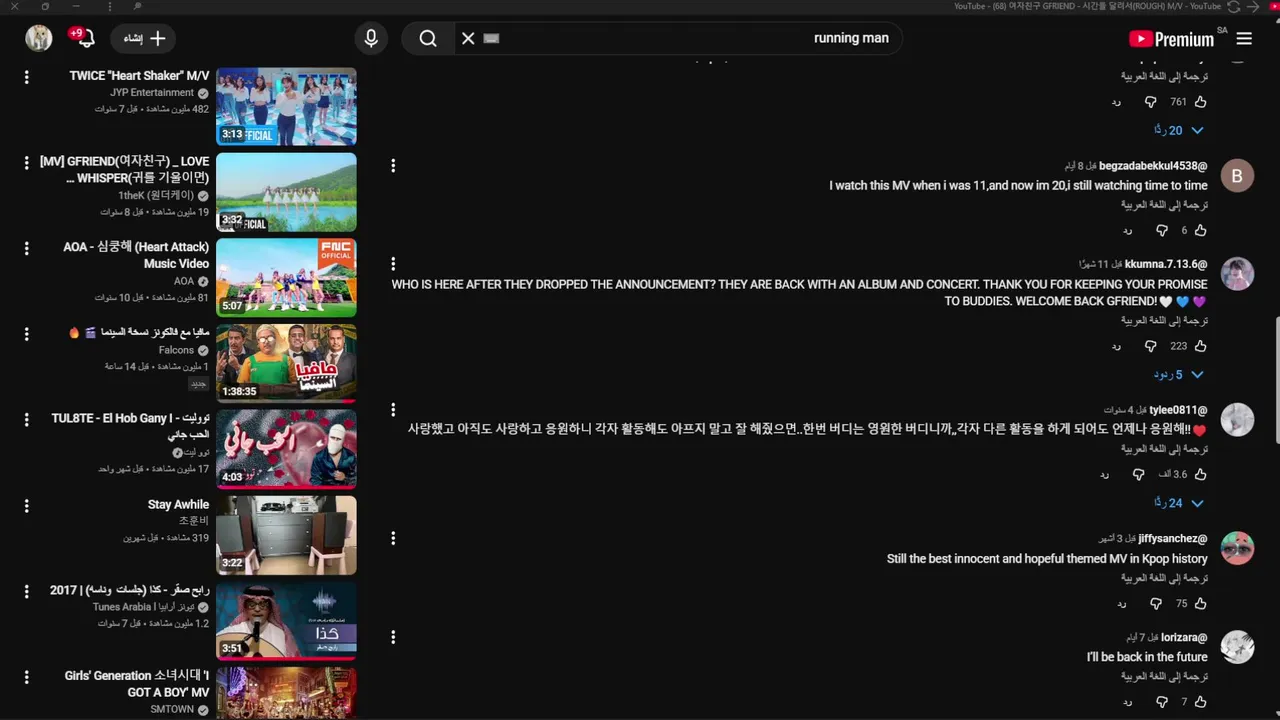Image resolution: width=1280 pixels, height=720 pixels.
Task: Open options menu for AOA Heart Attack video
Action: point(26,248)
